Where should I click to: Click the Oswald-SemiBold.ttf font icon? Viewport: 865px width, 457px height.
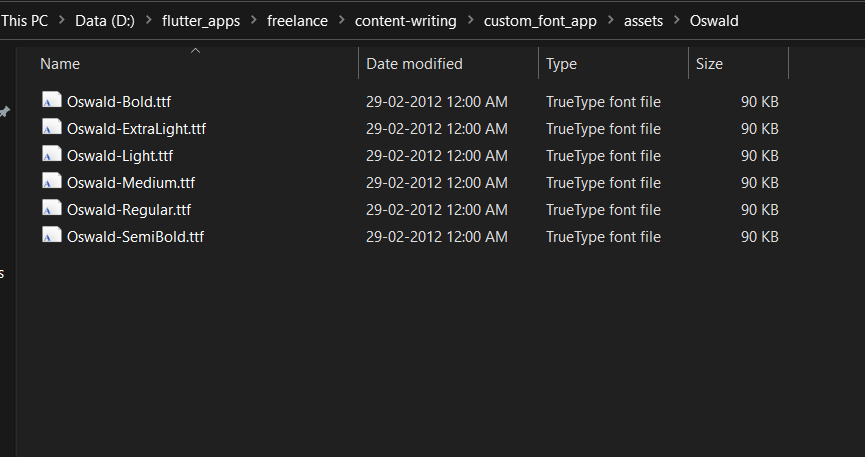pos(52,235)
